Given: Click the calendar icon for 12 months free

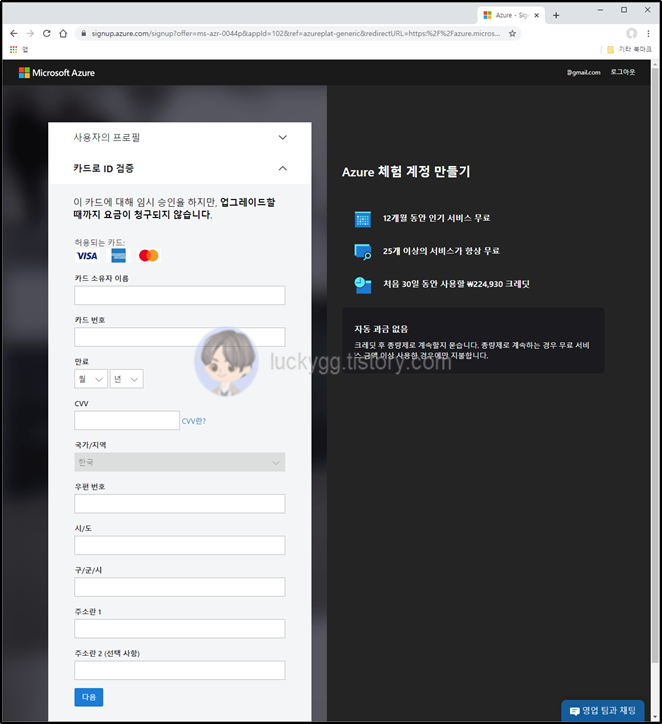Looking at the screenshot, I should pos(362,219).
